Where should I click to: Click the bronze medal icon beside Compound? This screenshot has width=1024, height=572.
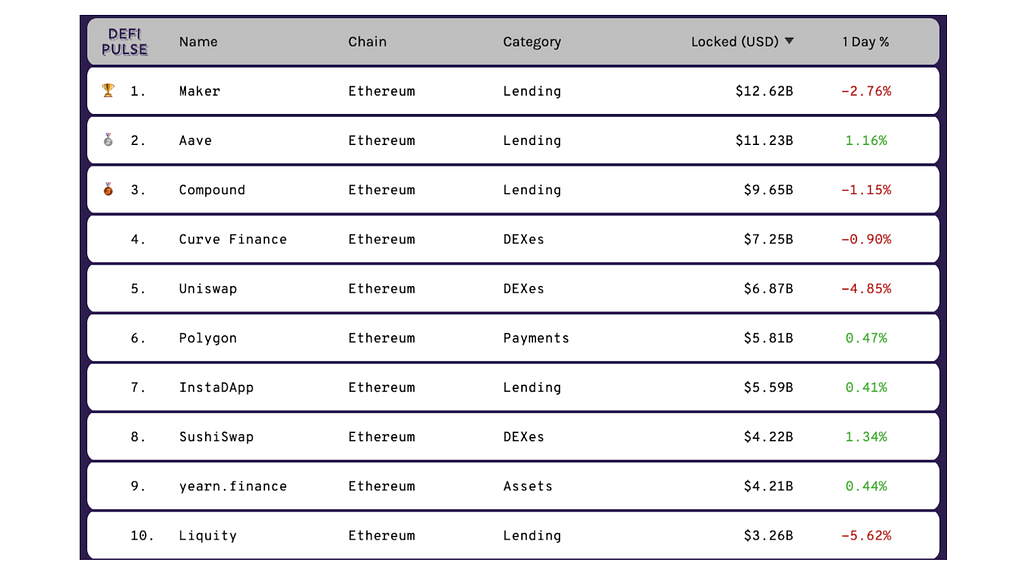[x=108, y=190]
